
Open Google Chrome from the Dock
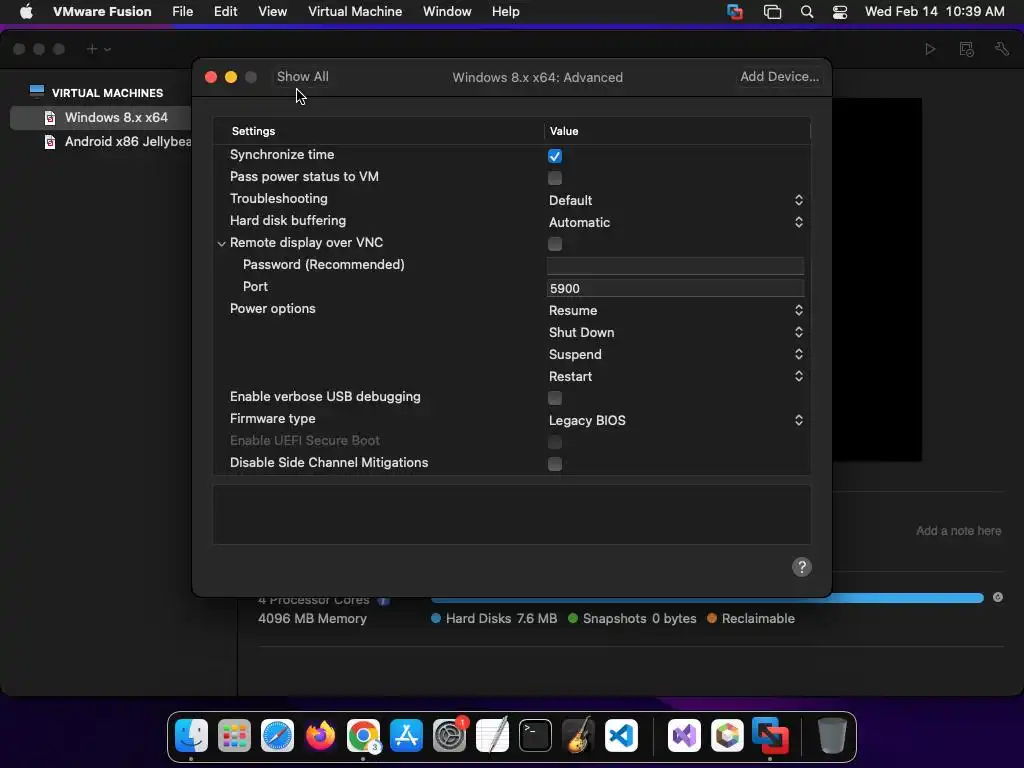click(x=363, y=735)
